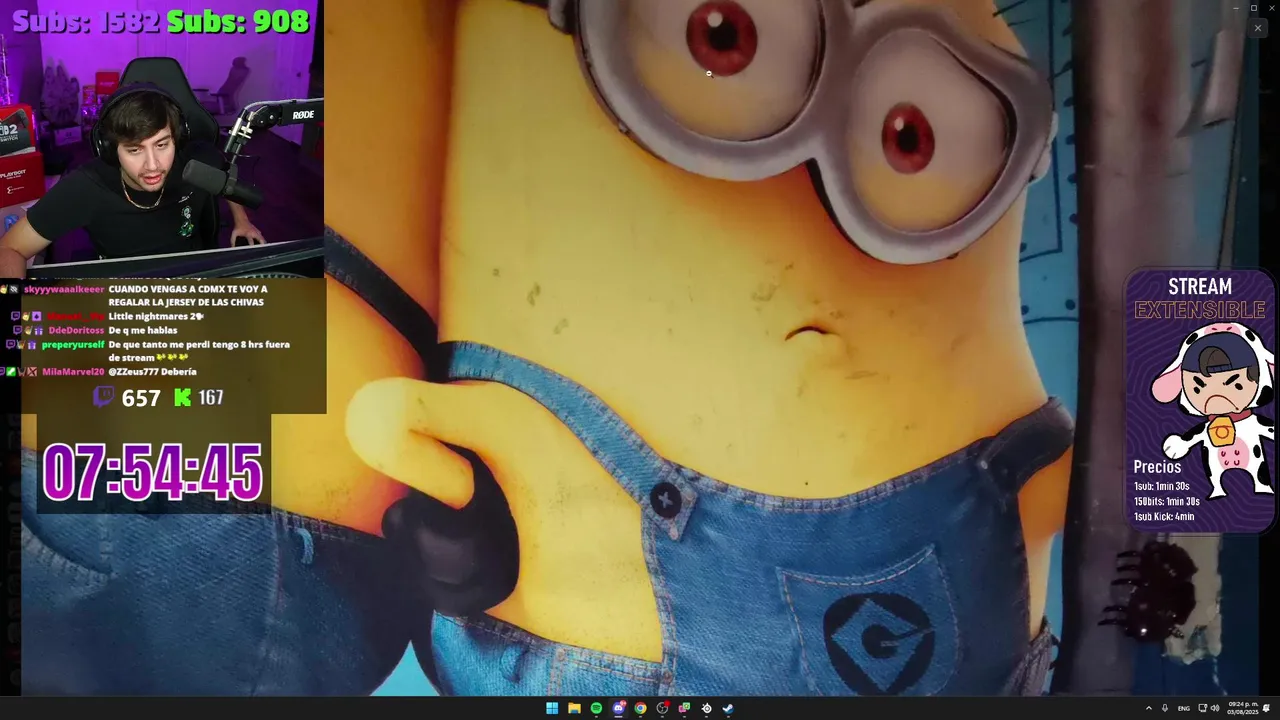1280x720 pixels.
Task: Click the message 'De q me hablas'
Action: (143, 330)
